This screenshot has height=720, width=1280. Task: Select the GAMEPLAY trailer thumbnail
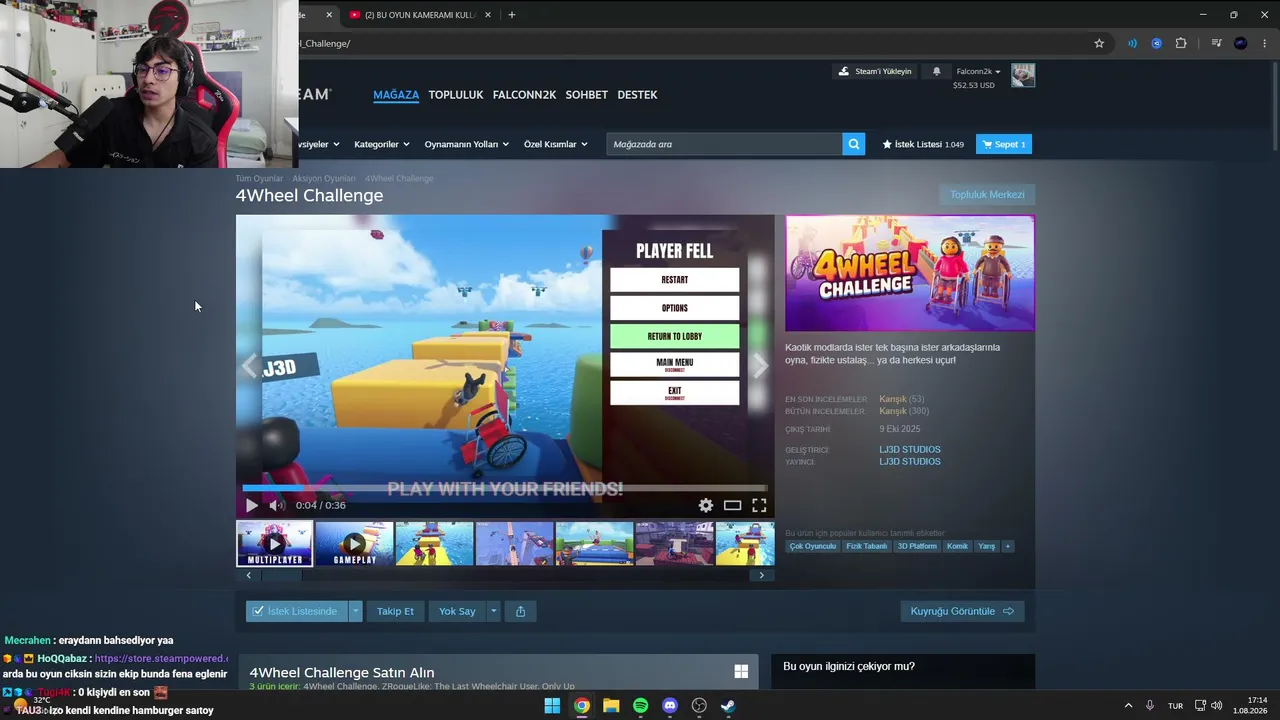pyautogui.click(x=354, y=543)
